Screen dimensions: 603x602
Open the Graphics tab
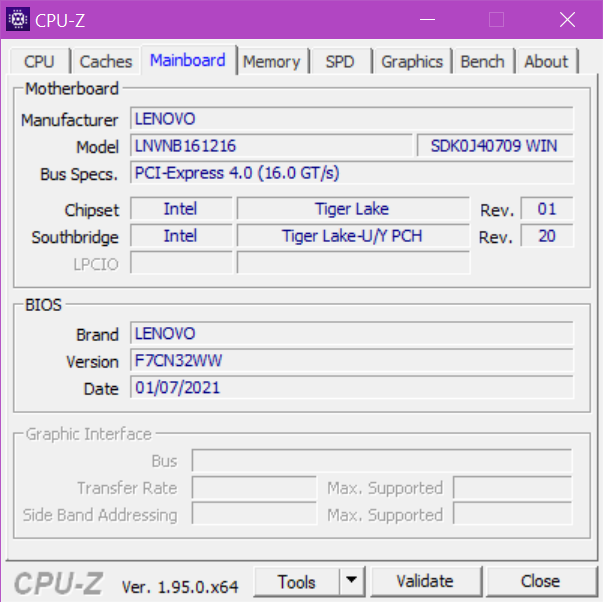click(x=411, y=62)
